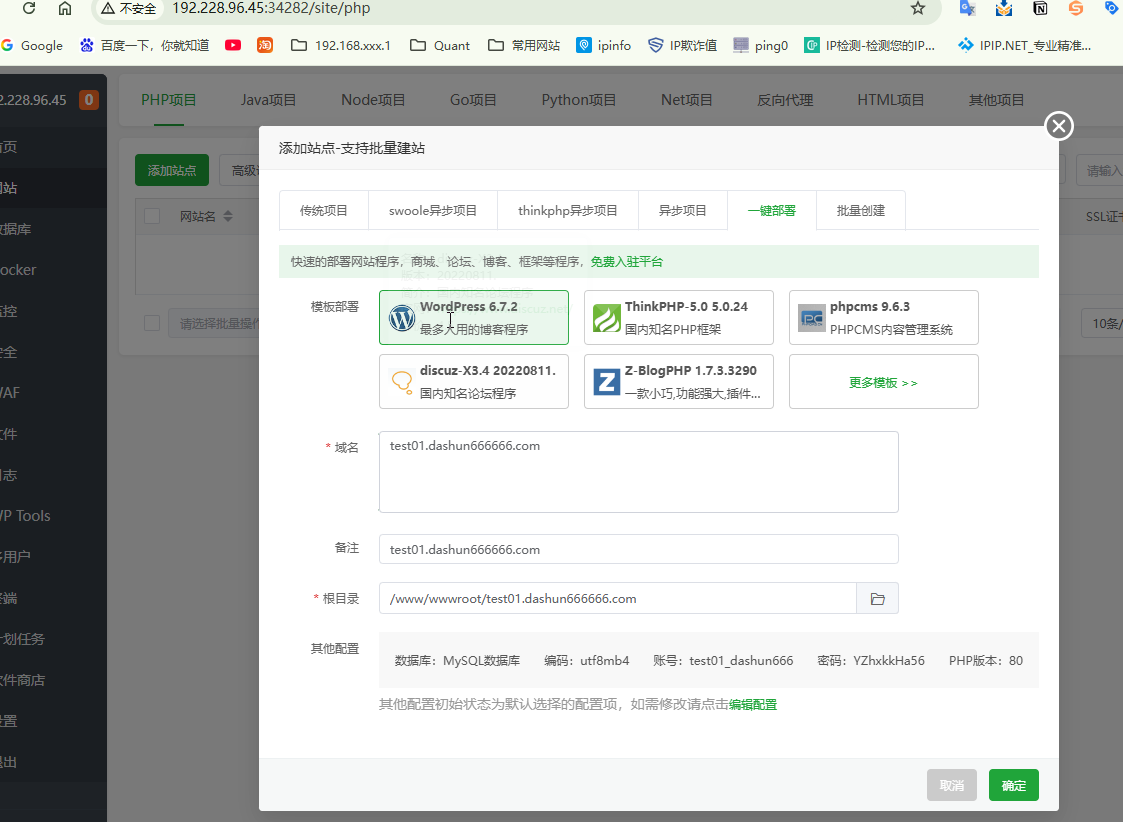Select the phpcms 9.6.3 template
Screen dimensions: 1123x822
tap(883, 317)
